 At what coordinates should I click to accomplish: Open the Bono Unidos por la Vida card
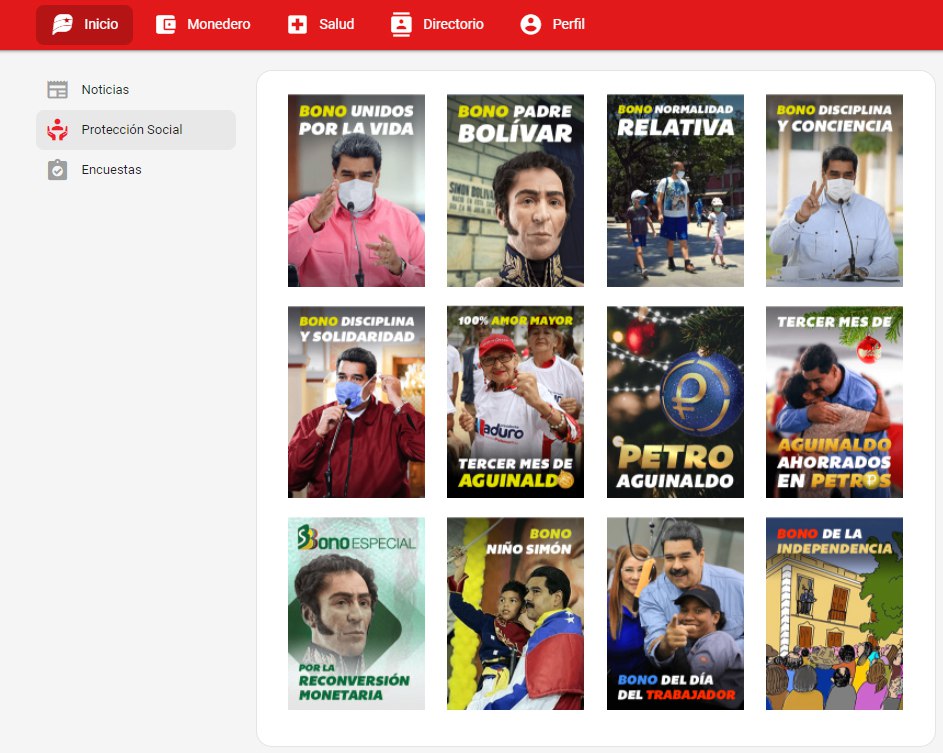[357, 191]
